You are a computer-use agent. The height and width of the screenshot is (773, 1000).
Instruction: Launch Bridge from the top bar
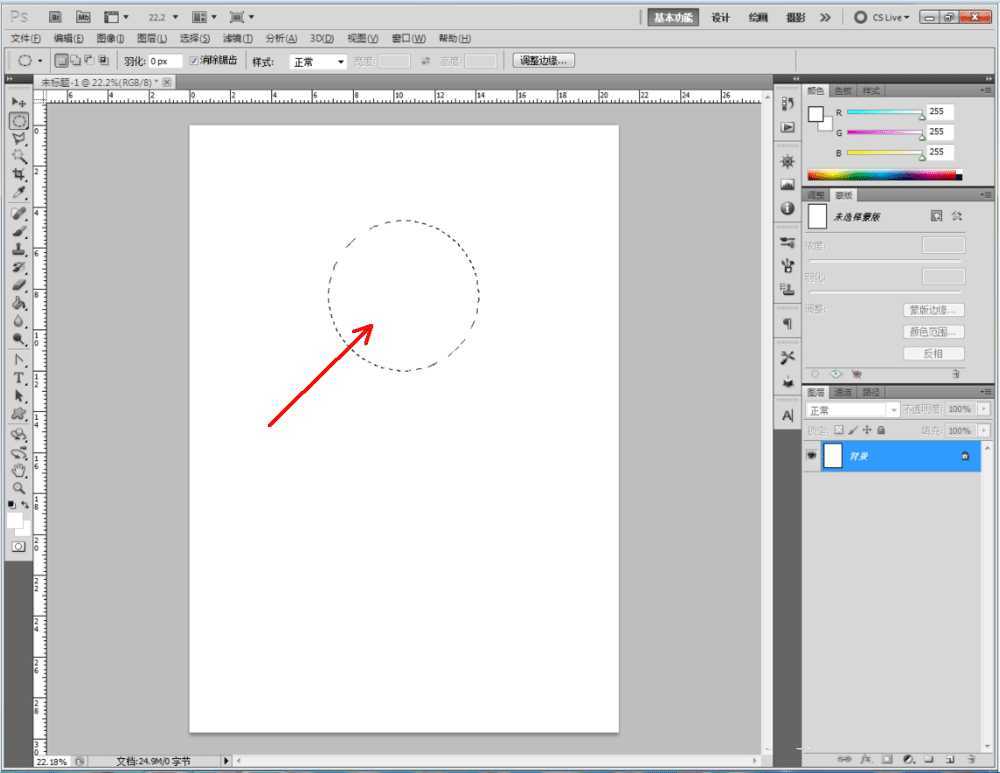click(x=56, y=17)
